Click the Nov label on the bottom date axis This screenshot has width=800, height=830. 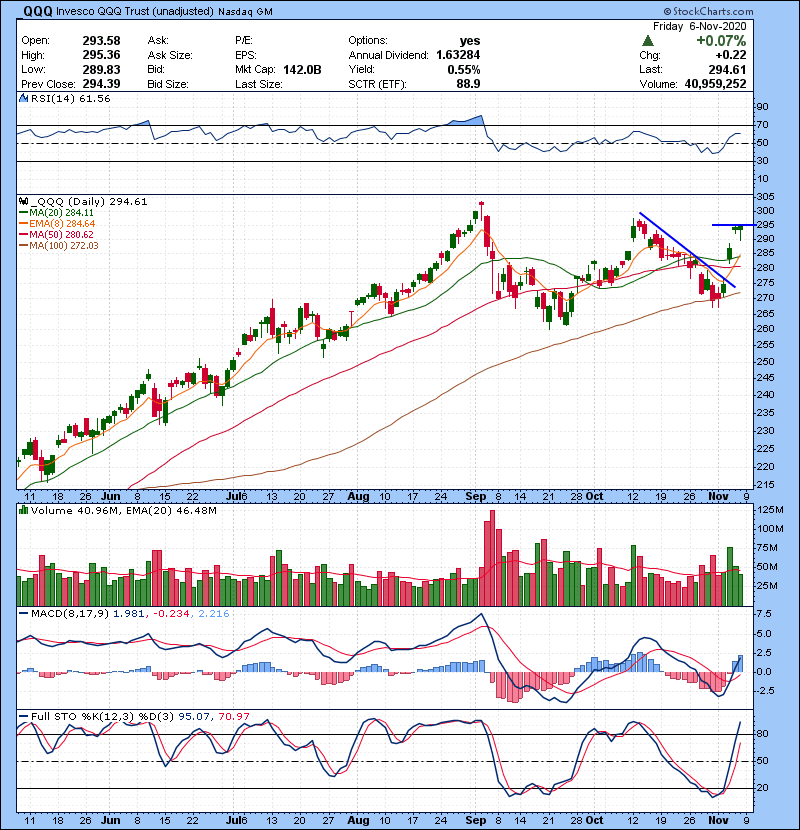[718, 820]
